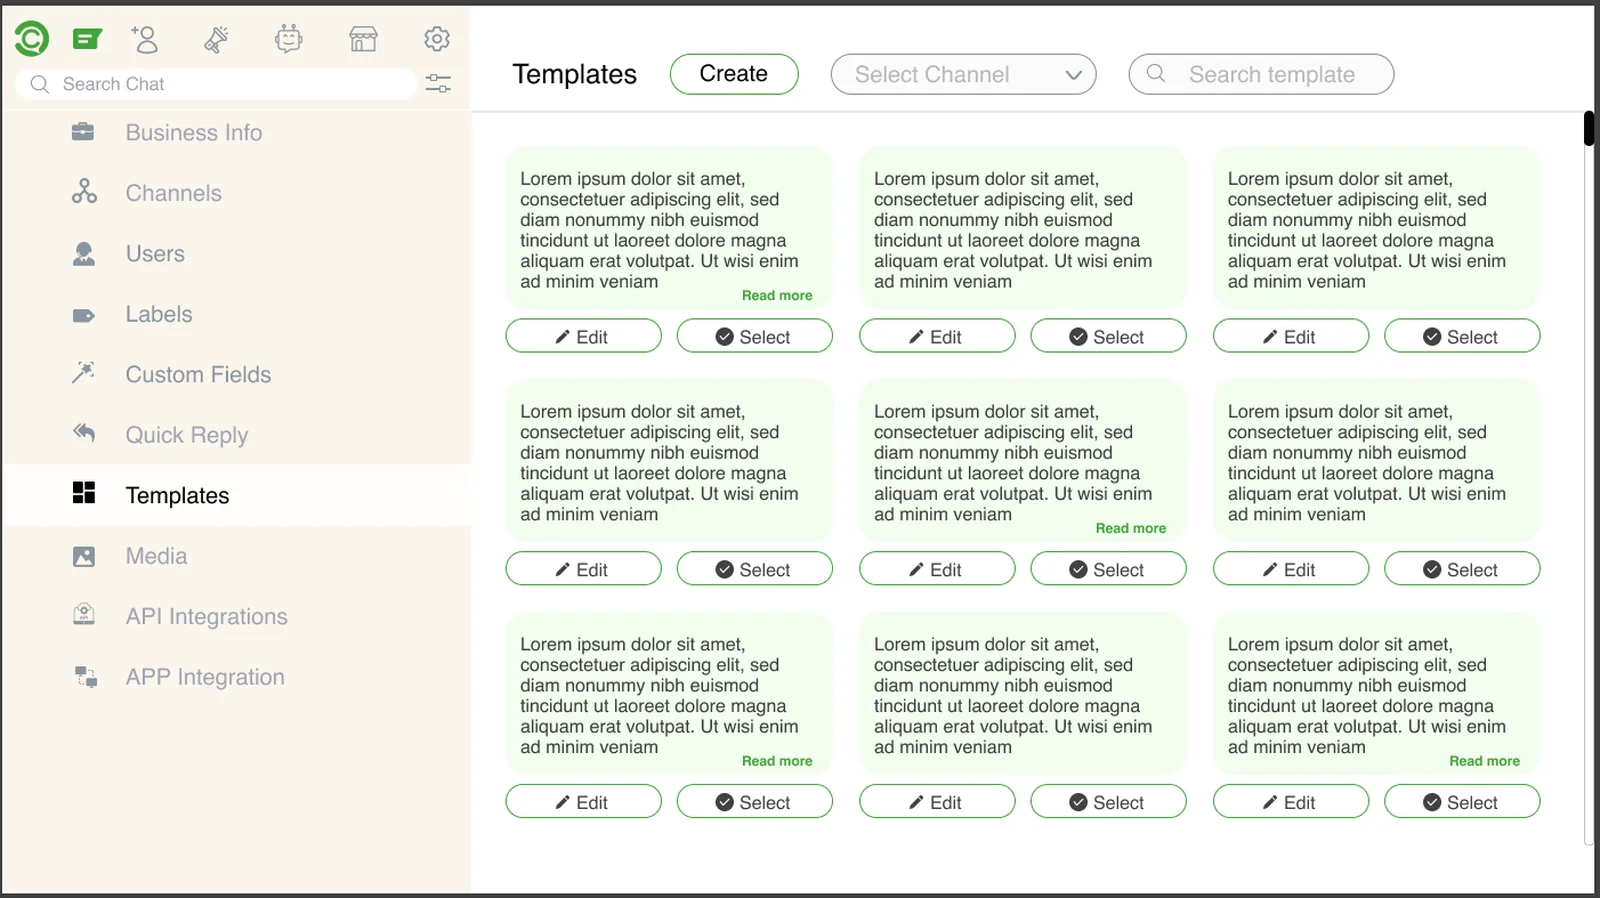Click the Channels nodes icon
This screenshot has height=898, width=1600.
[84, 191]
